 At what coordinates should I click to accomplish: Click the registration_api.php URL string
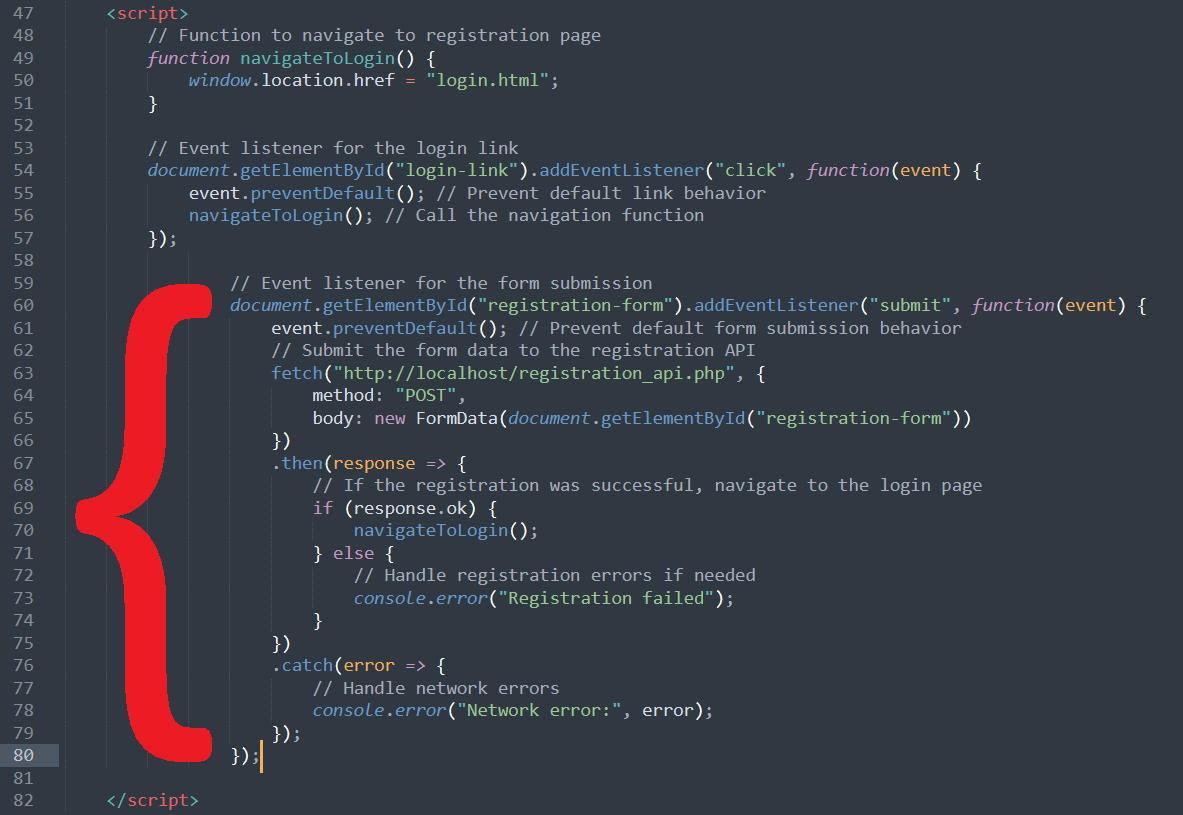[534, 373]
